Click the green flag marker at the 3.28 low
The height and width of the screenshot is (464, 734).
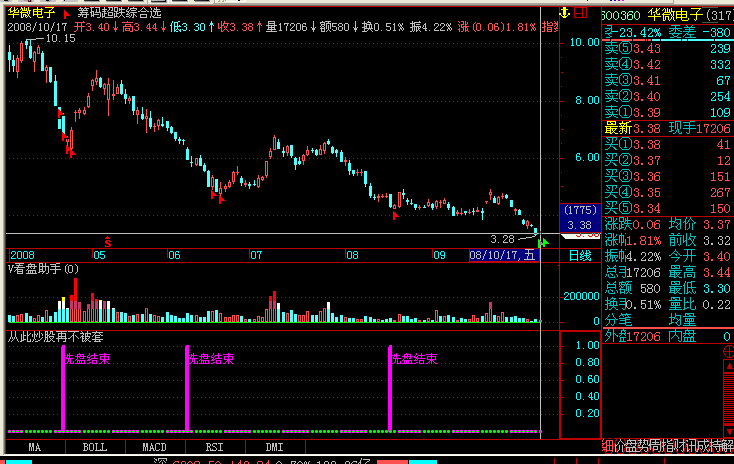tap(543, 243)
